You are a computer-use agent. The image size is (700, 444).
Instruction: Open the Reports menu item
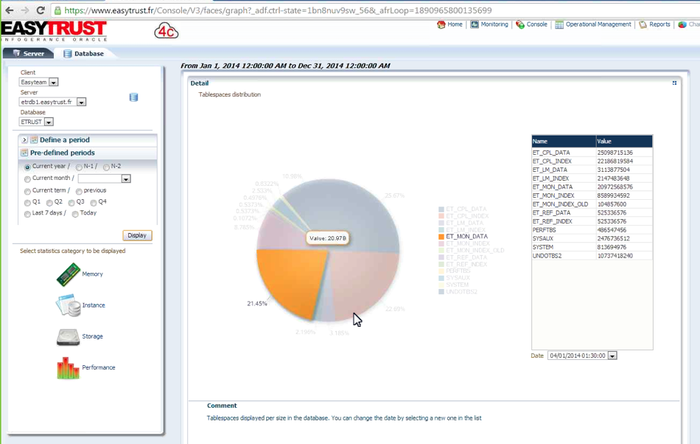pyautogui.click(x=653, y=24)
